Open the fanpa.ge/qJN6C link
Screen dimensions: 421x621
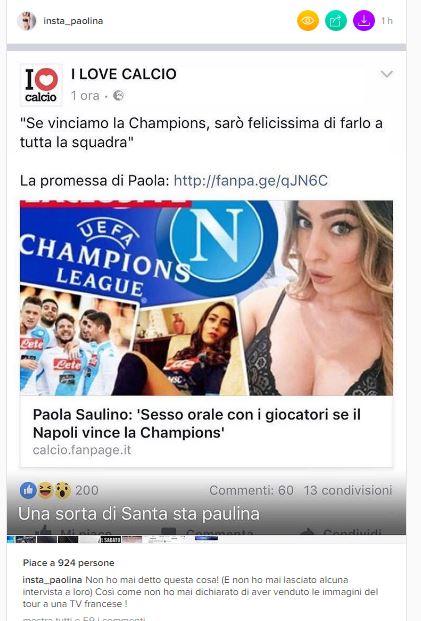click(251, 181)
